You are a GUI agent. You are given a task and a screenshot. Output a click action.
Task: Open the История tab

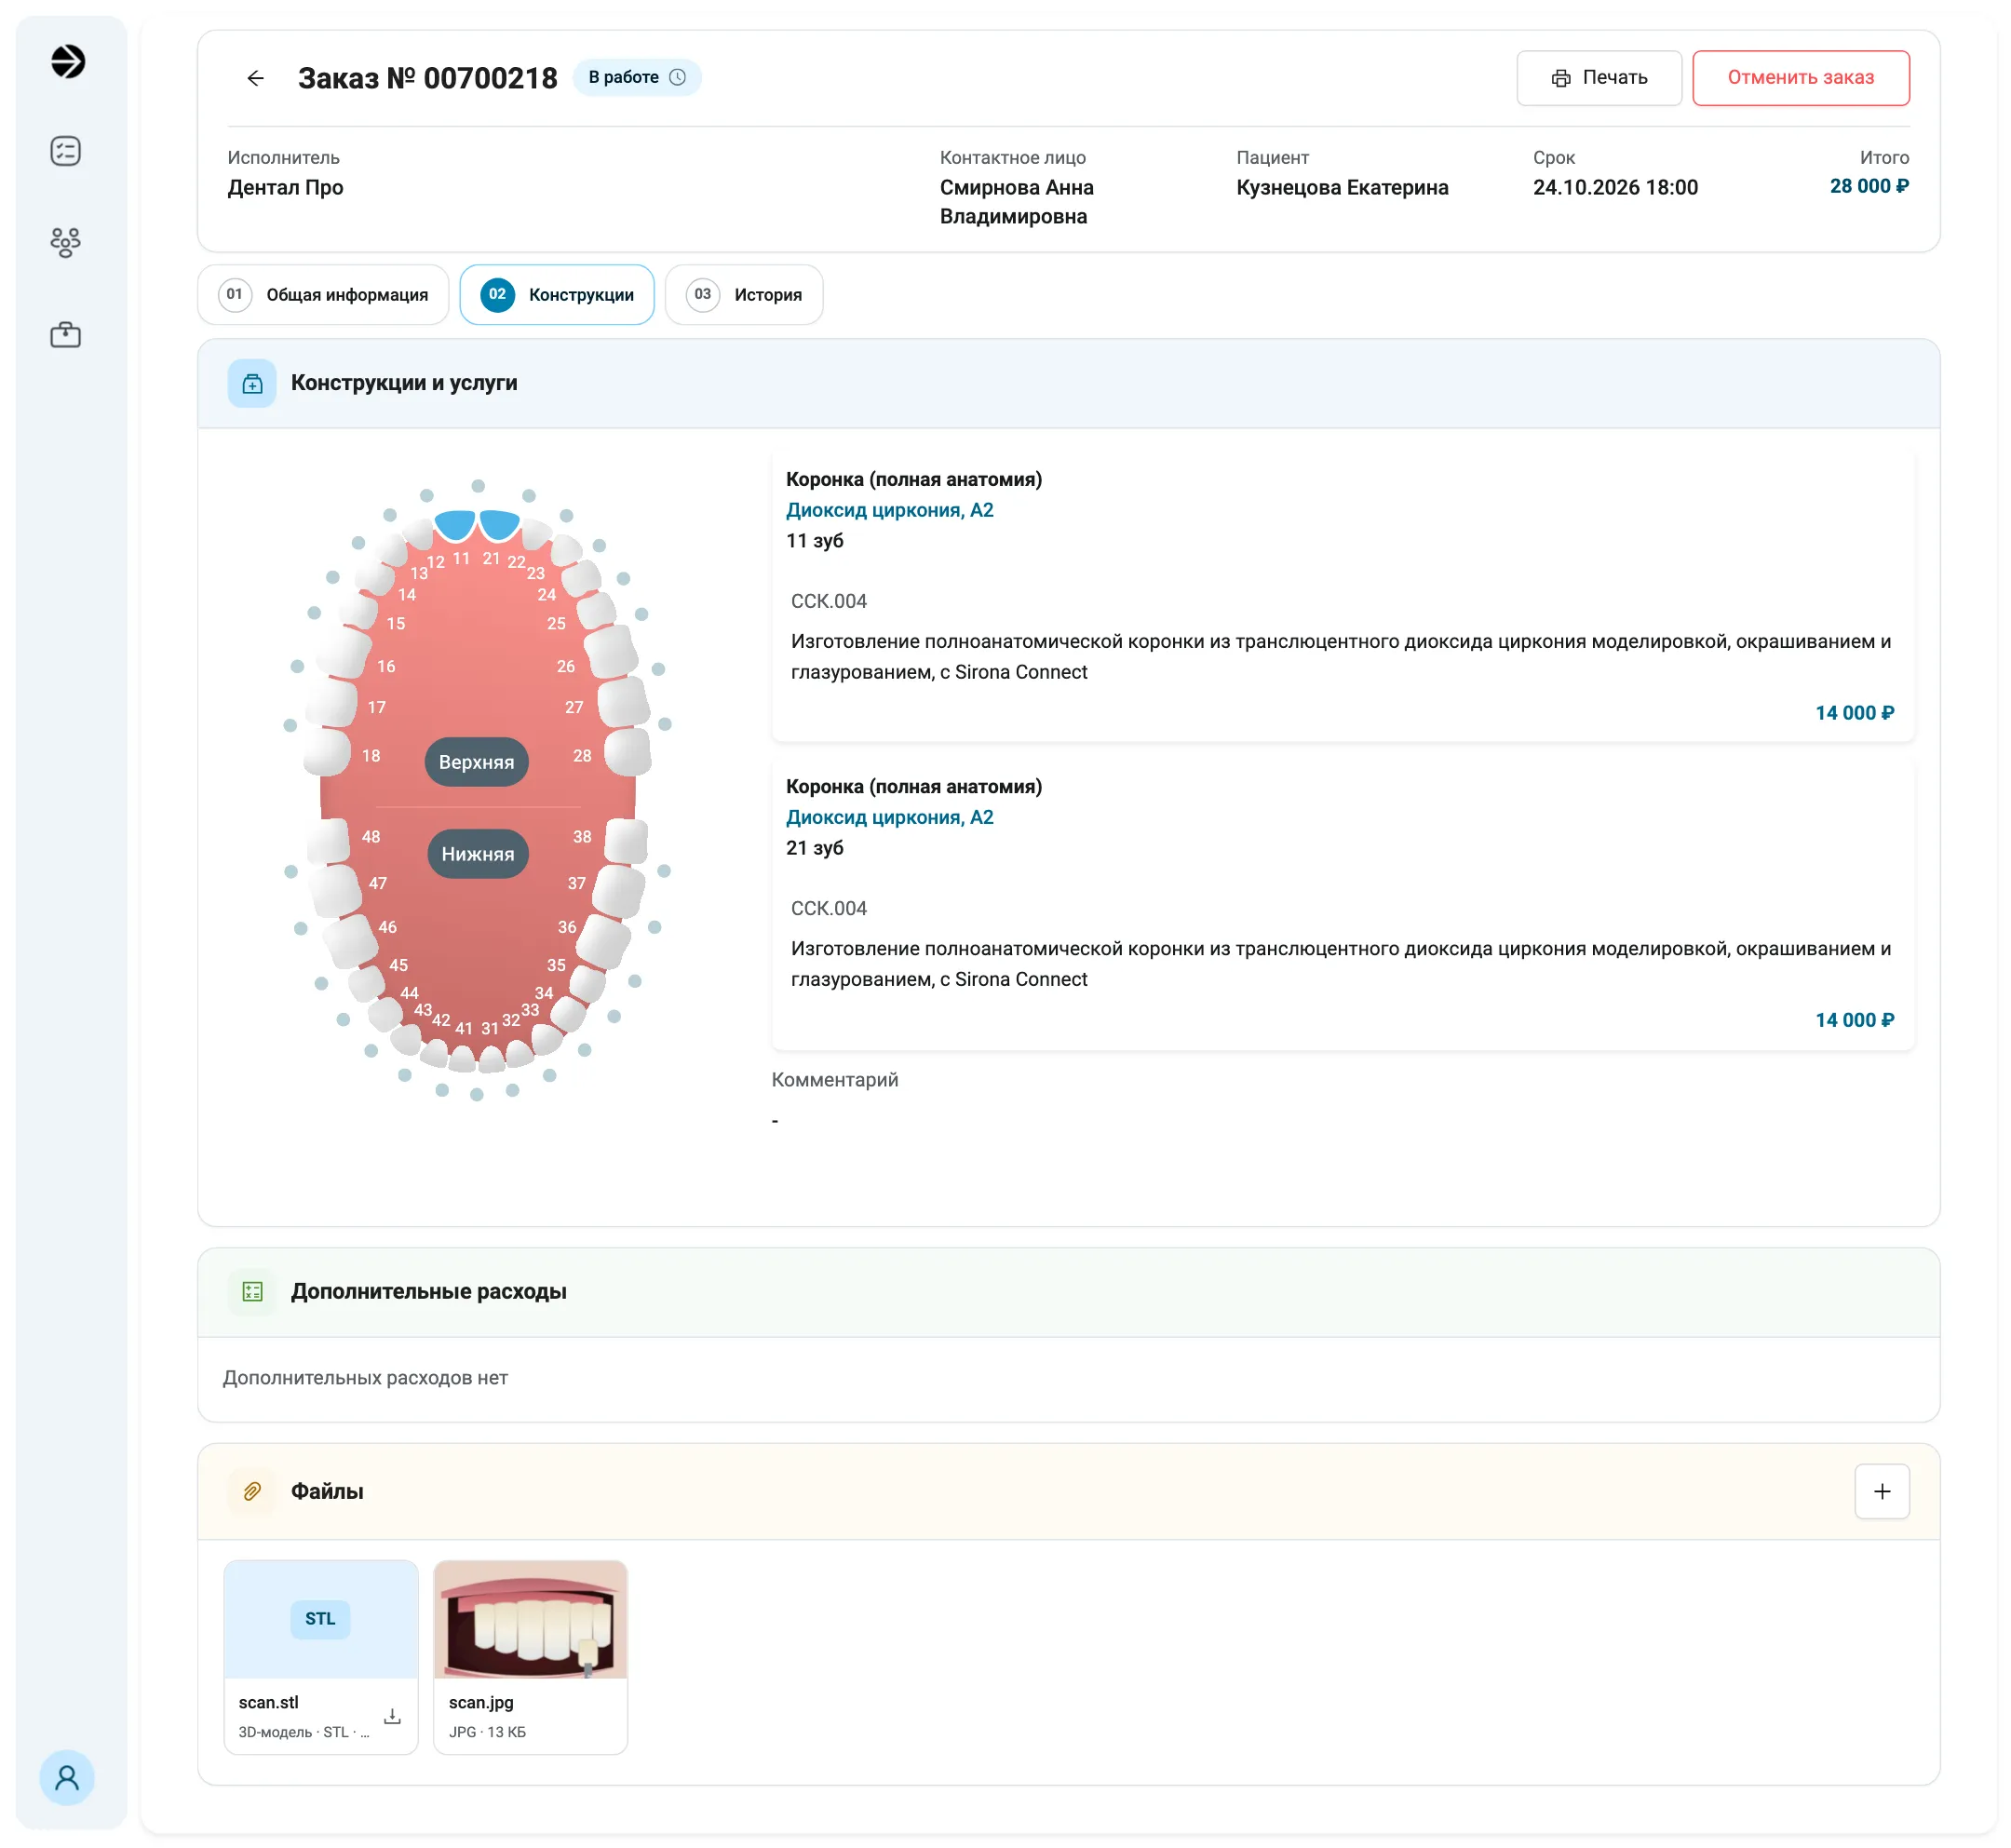click(x=744, y=294)
